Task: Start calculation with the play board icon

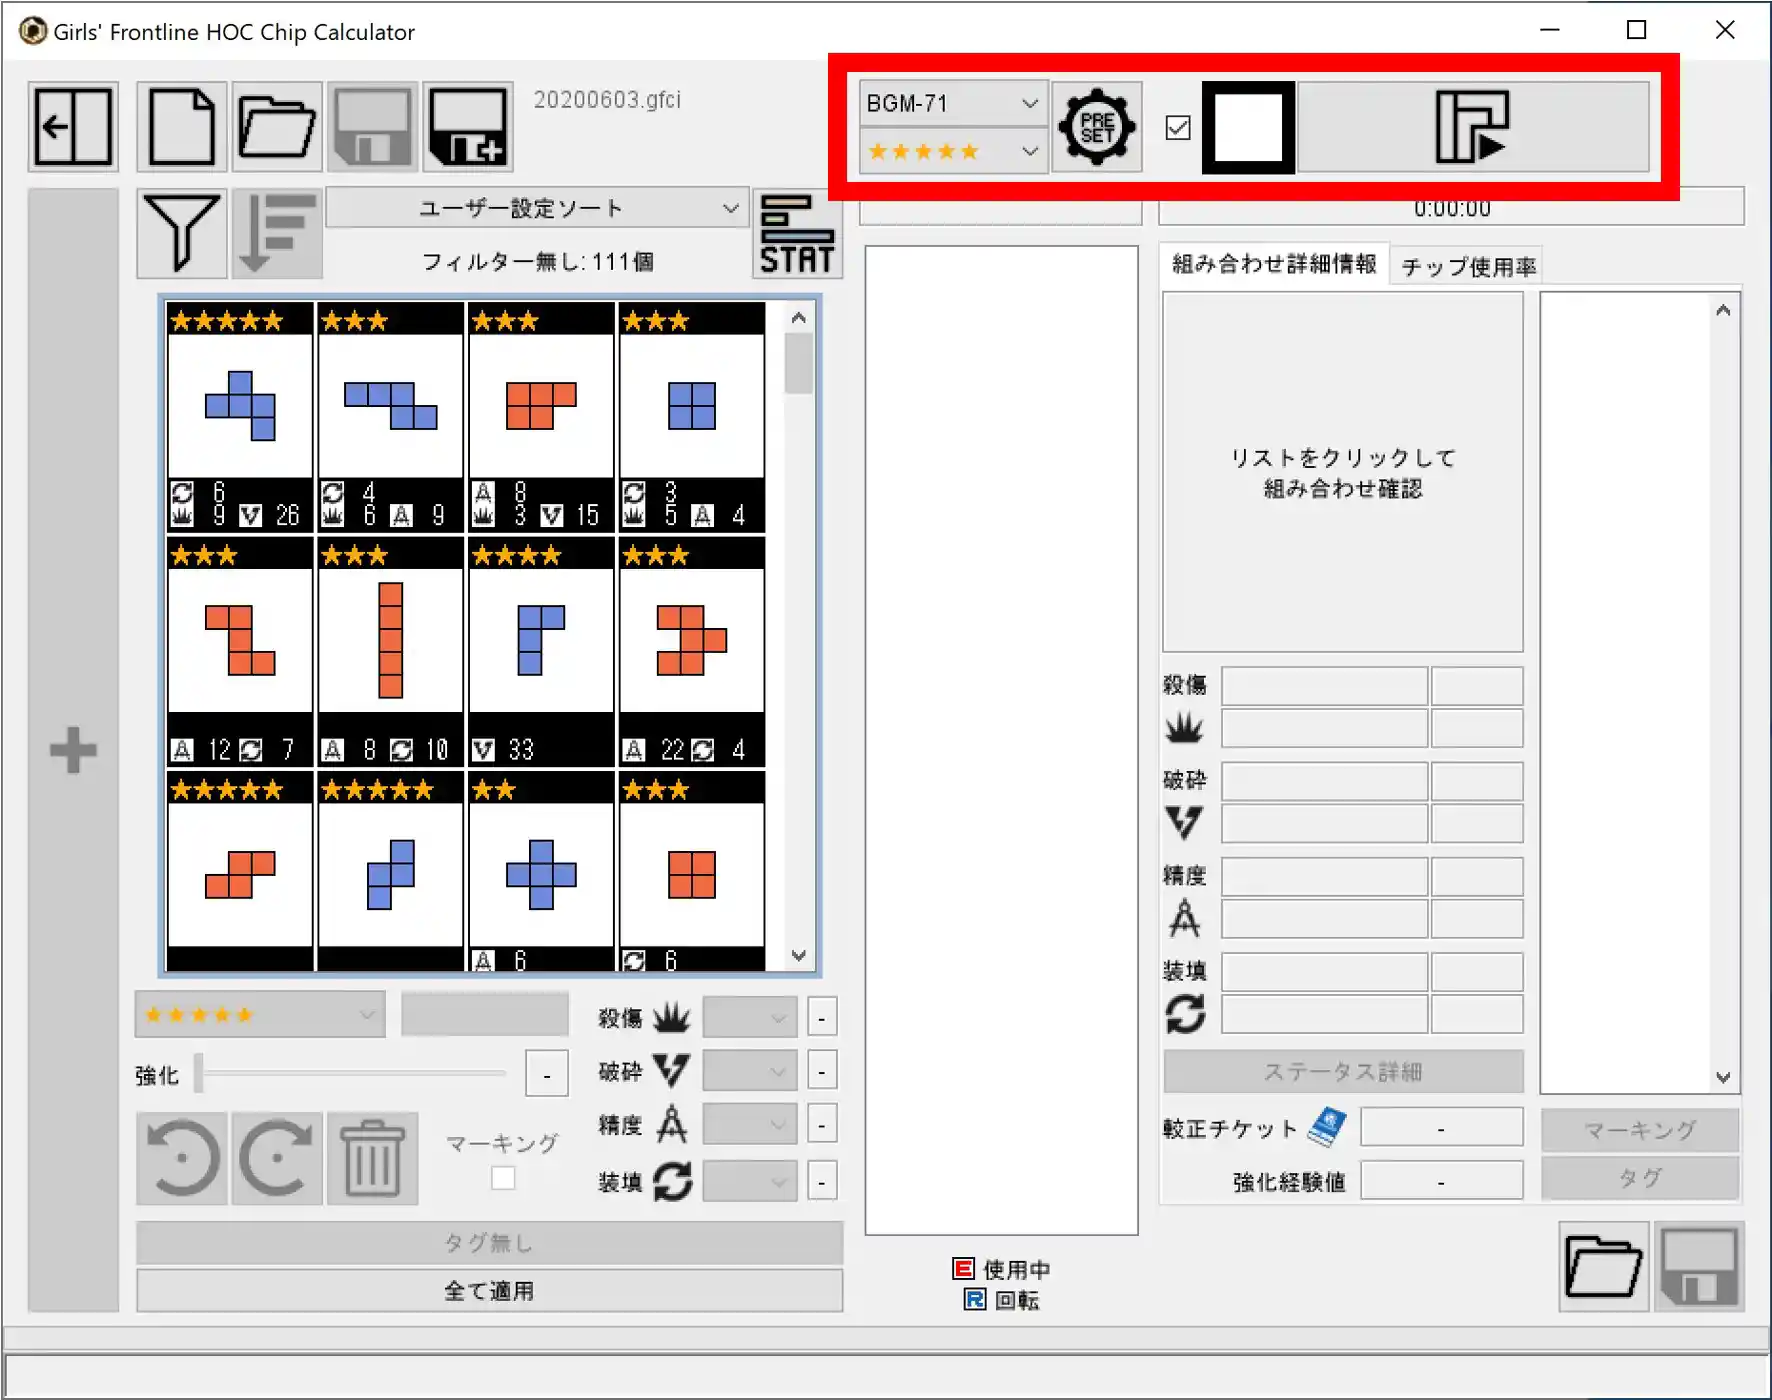Action: [x=1472, y=127]
